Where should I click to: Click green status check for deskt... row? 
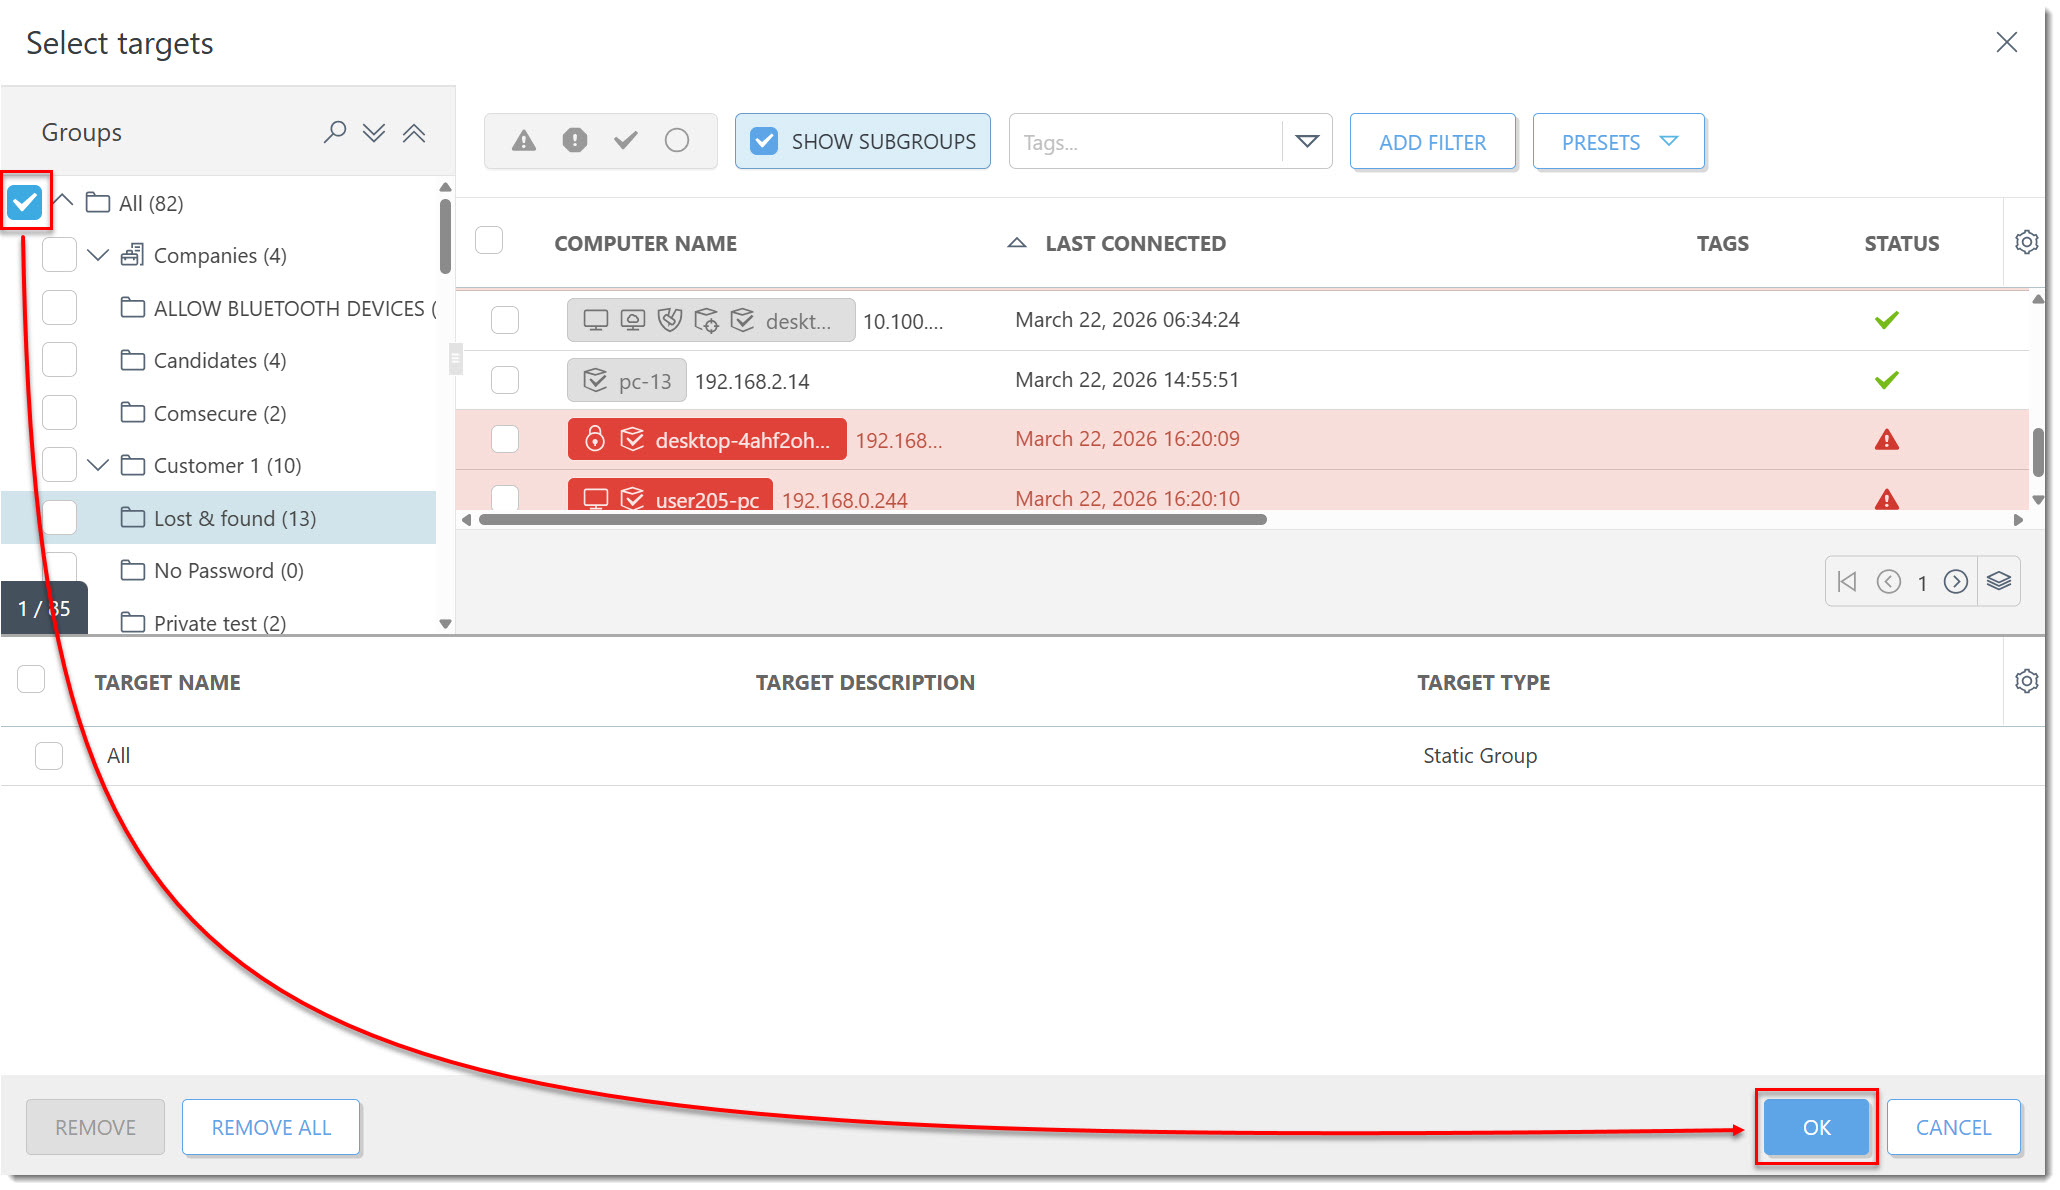[1887, 320]
